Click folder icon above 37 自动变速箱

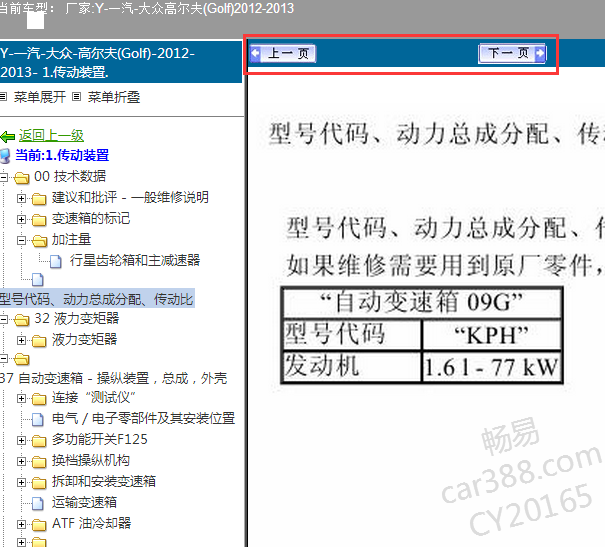click(22, 359)
